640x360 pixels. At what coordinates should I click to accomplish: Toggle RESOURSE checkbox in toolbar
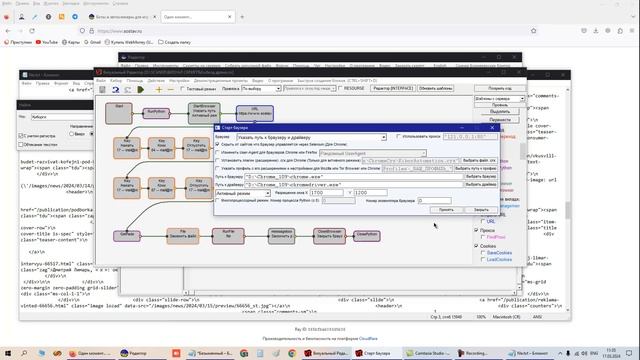tap(340, 88)
